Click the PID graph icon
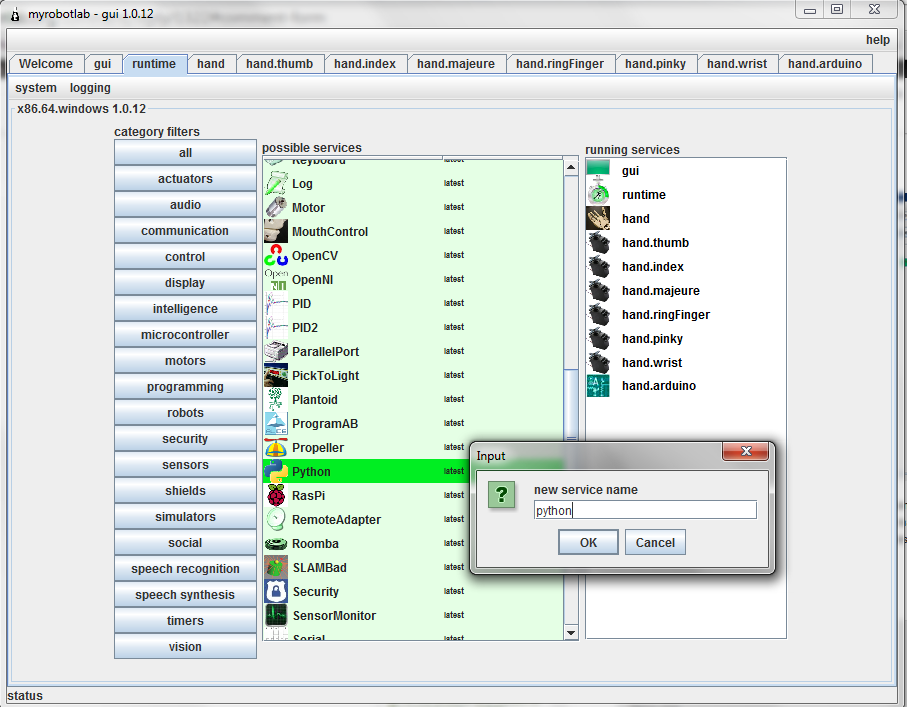The width and height of the screenshot is (907, 707). tap(276, 303)
